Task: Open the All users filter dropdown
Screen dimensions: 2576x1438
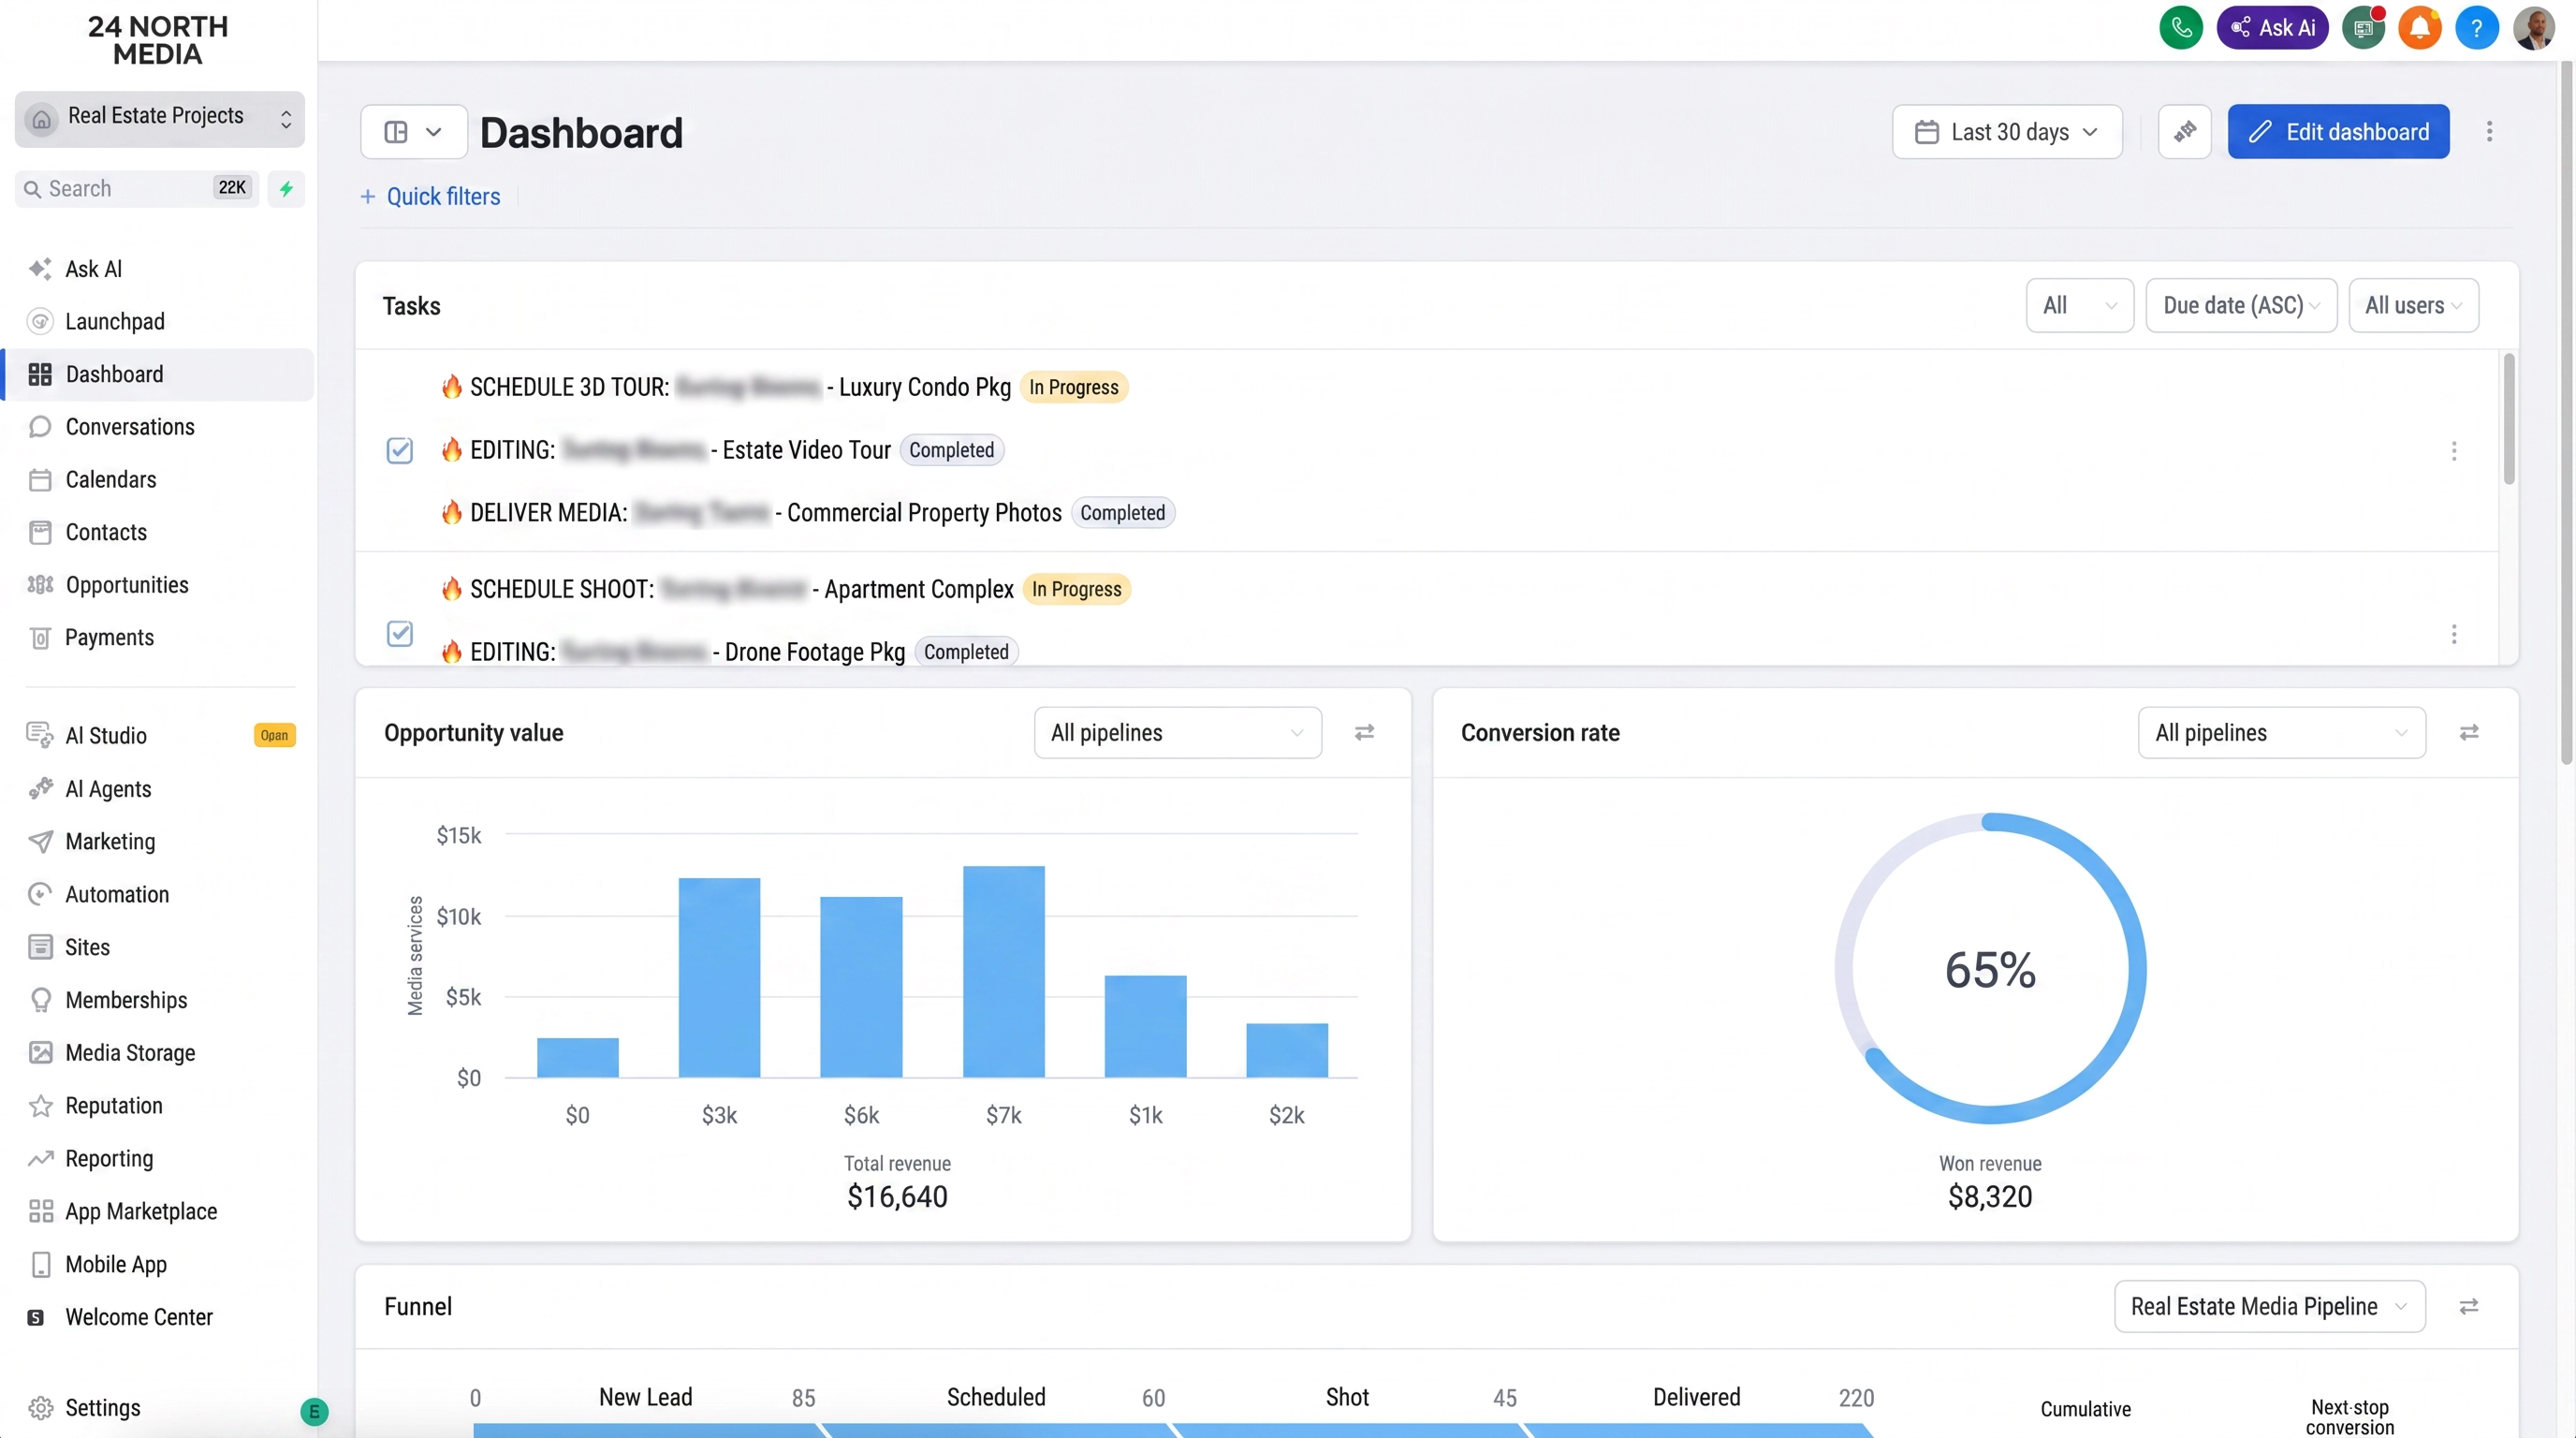Action: tap(2413, 305)
